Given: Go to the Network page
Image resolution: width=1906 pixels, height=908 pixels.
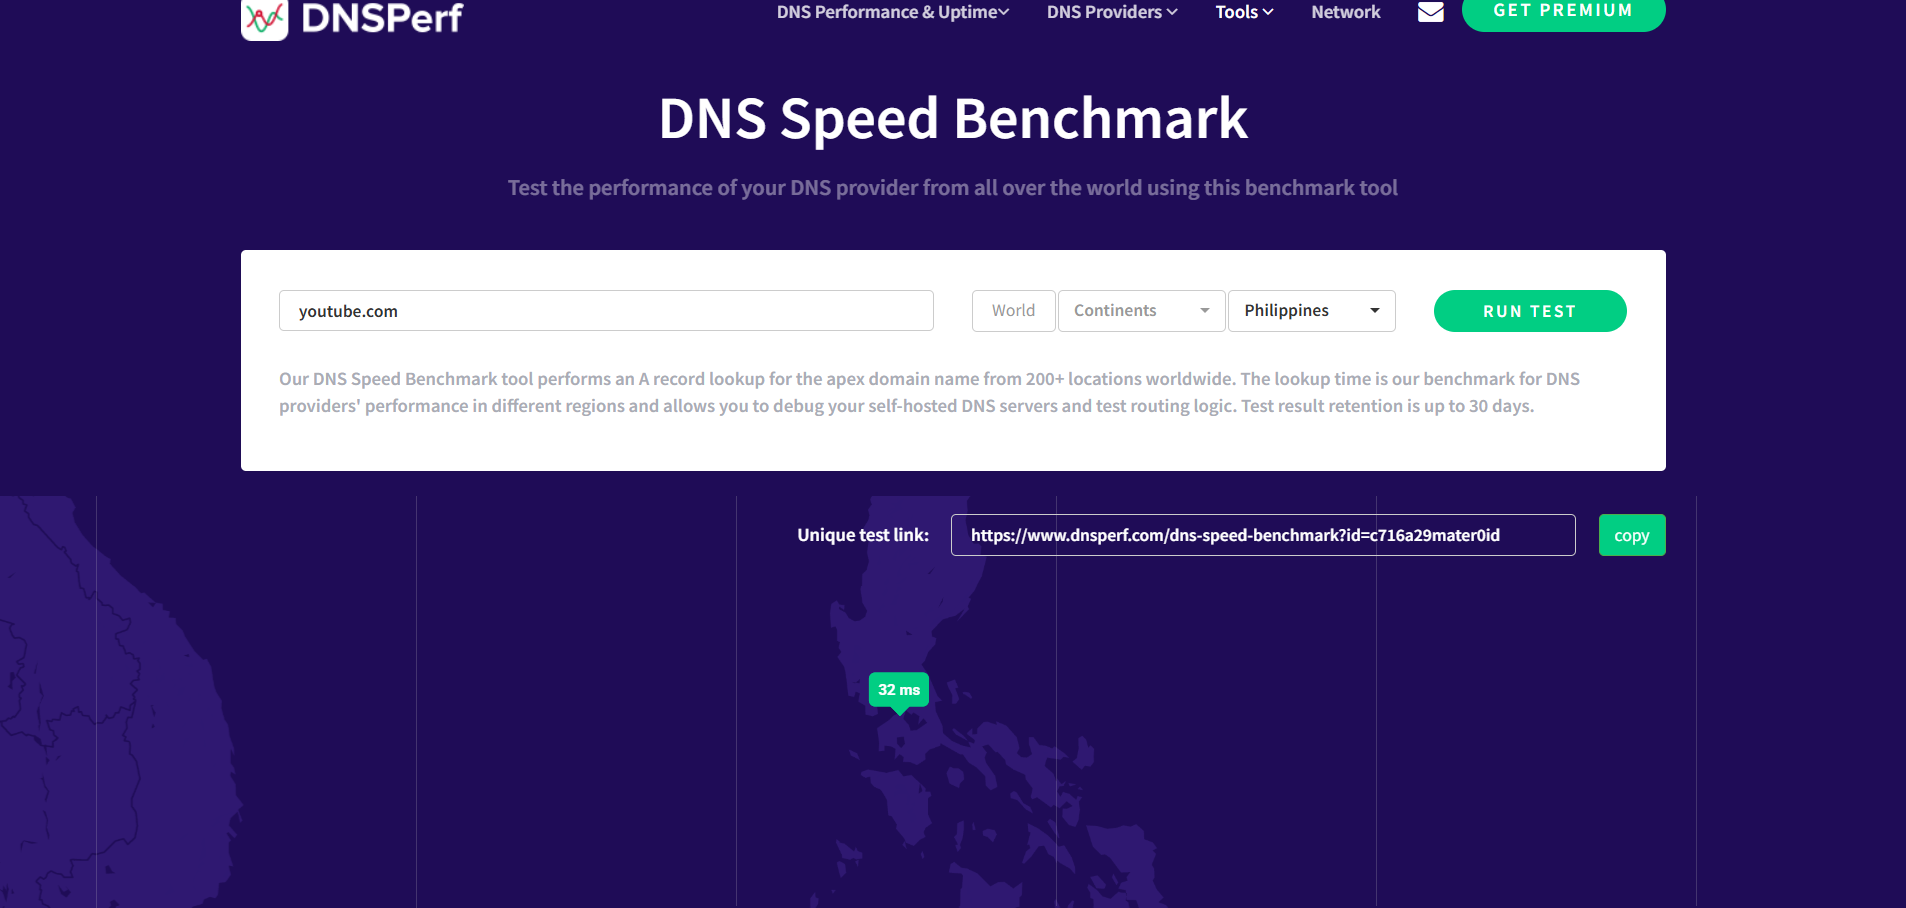Looking at the screenshot, I should [x=1345, y=12].
